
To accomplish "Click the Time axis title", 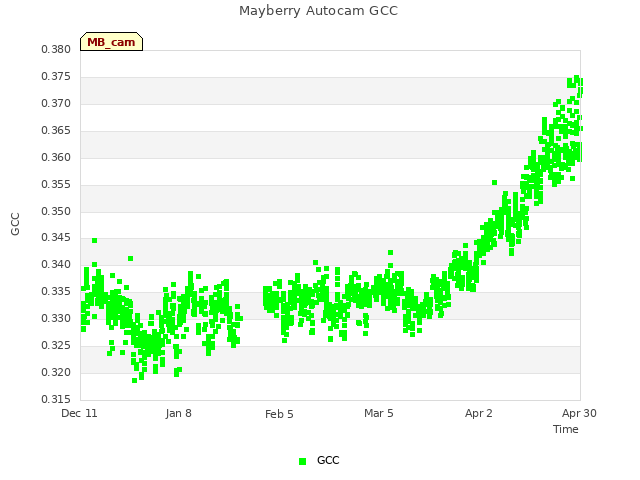I will (566, 429).
